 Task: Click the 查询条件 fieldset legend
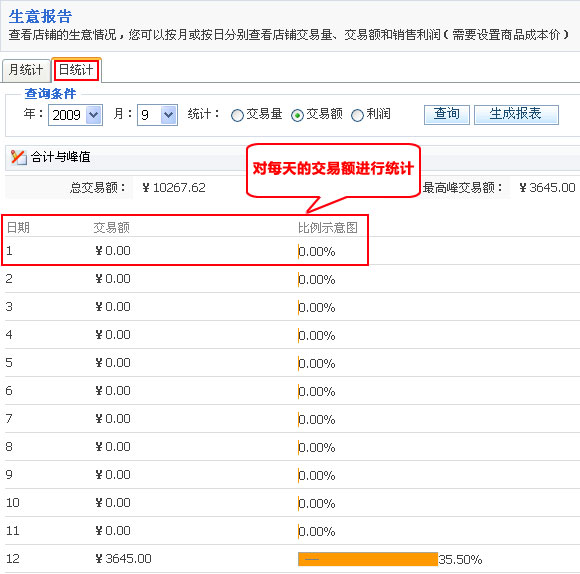point(50,94)
